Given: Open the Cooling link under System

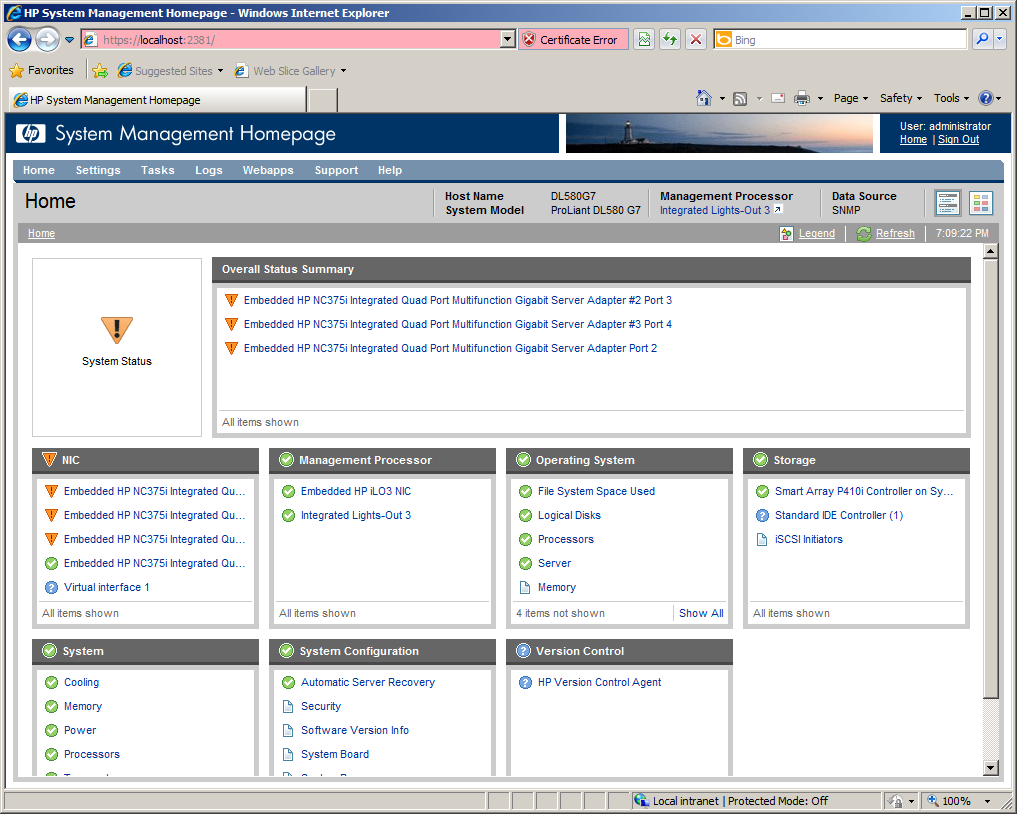Looking at the screenshot, I should pyautogui.click(x=82, y=682).
